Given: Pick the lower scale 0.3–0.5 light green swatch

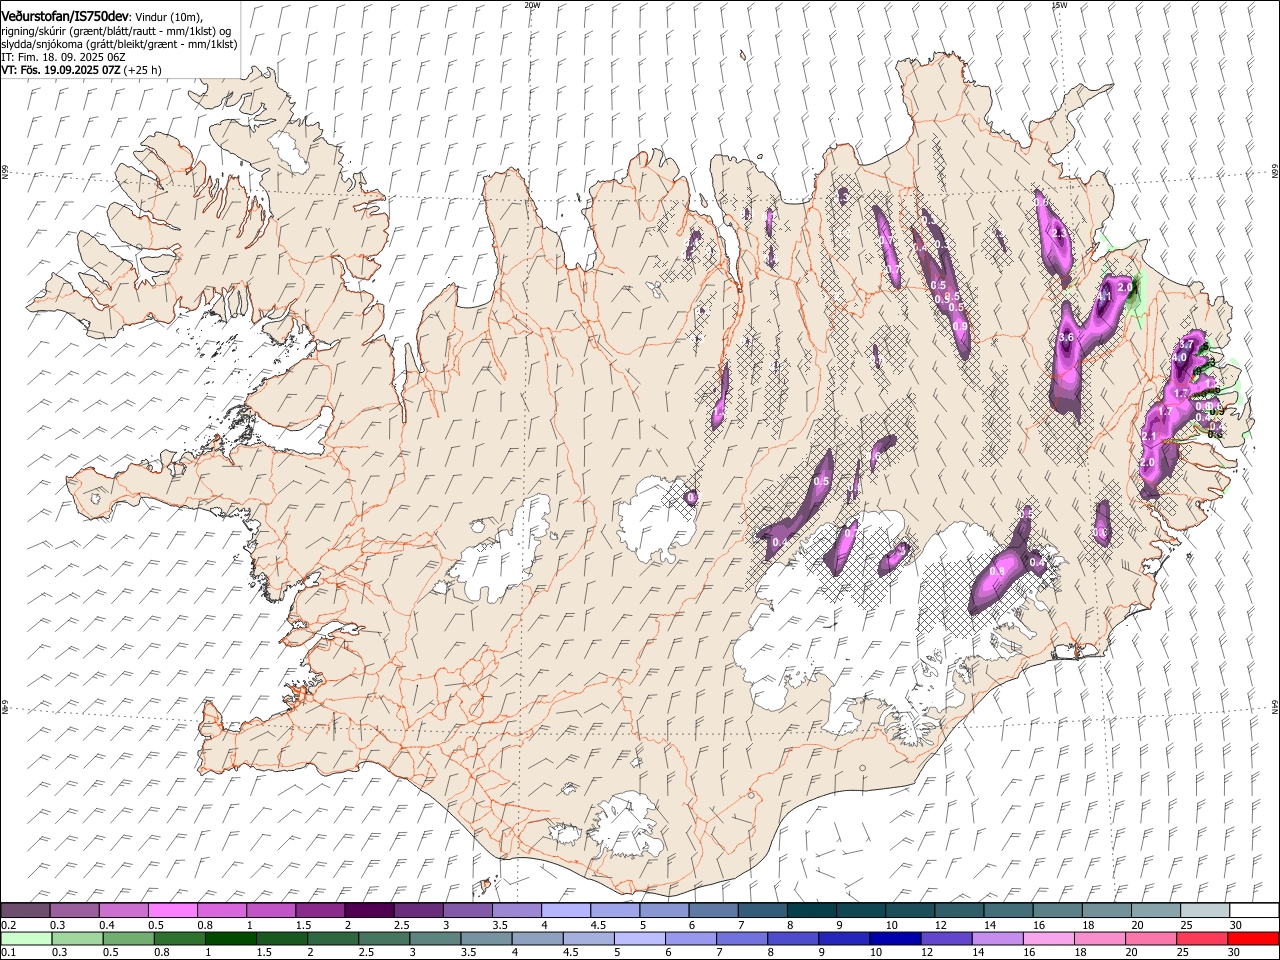Looking at the screenshot, I should [x=77, y=939].
